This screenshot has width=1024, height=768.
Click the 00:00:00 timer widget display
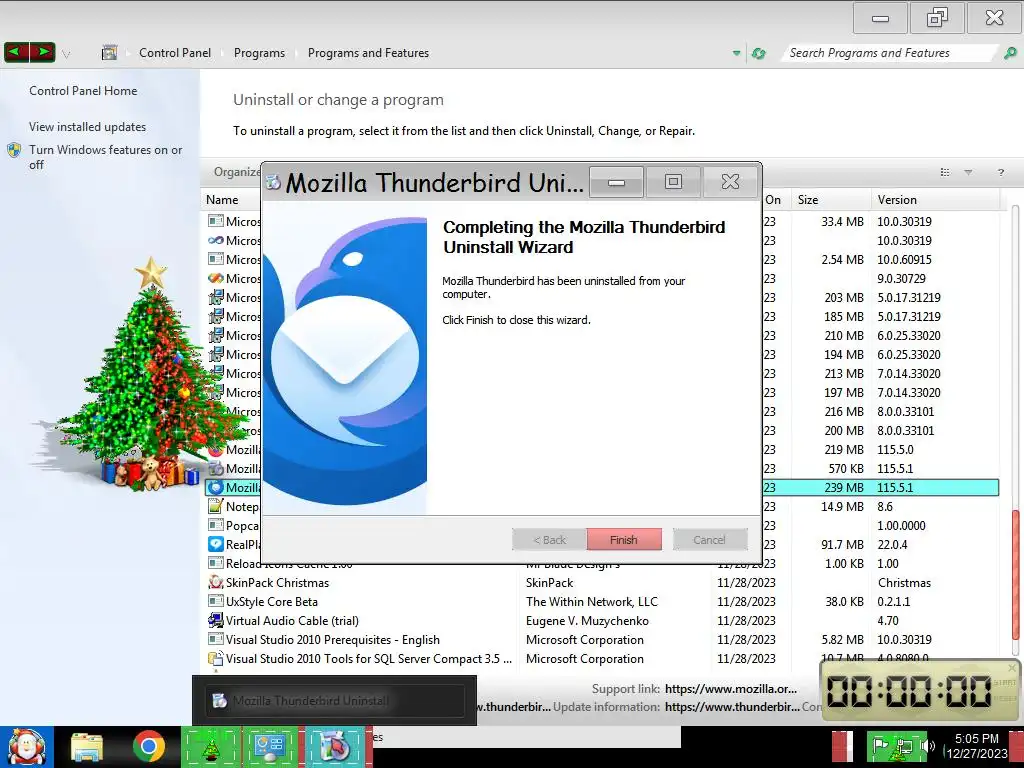[908, 691]
